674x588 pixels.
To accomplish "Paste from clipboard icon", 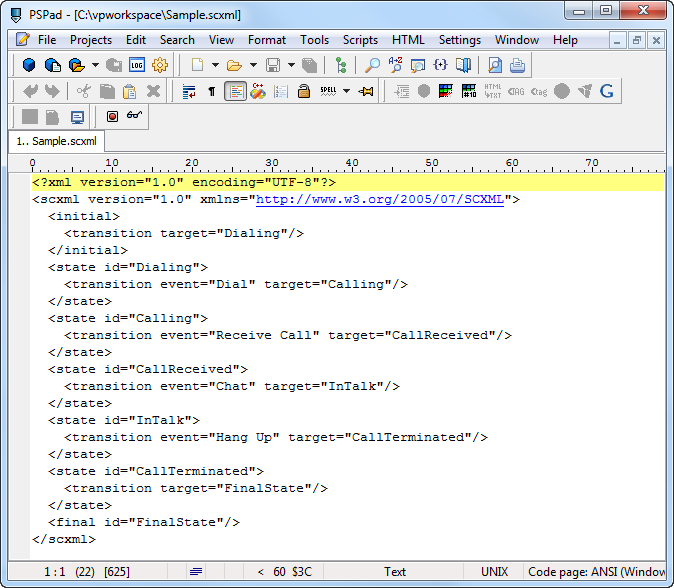I will point(129,91).
